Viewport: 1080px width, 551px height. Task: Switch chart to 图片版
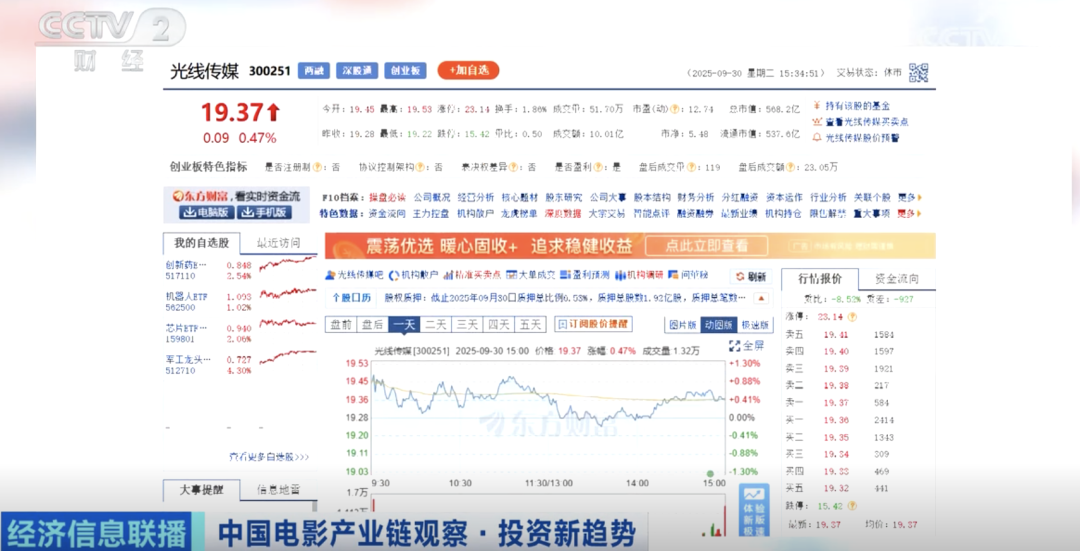(x=683, y=324)
